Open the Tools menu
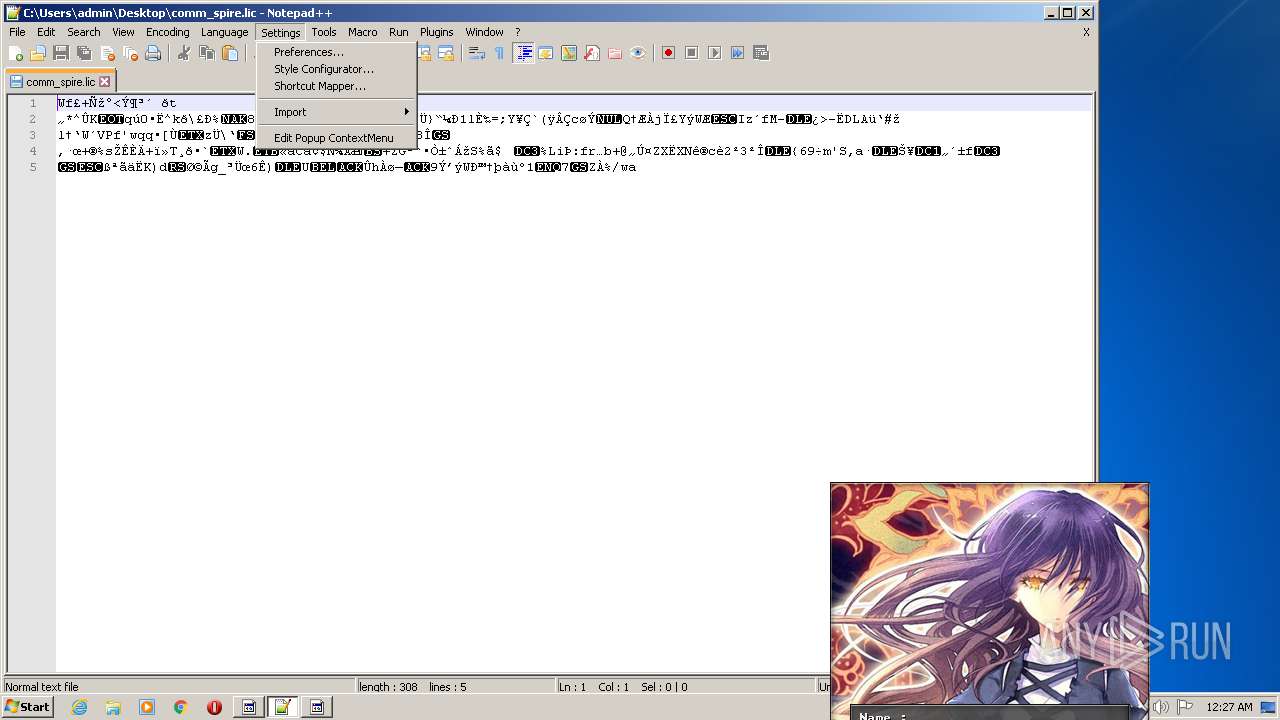The image size is (1280, 720). coord(324,32)
